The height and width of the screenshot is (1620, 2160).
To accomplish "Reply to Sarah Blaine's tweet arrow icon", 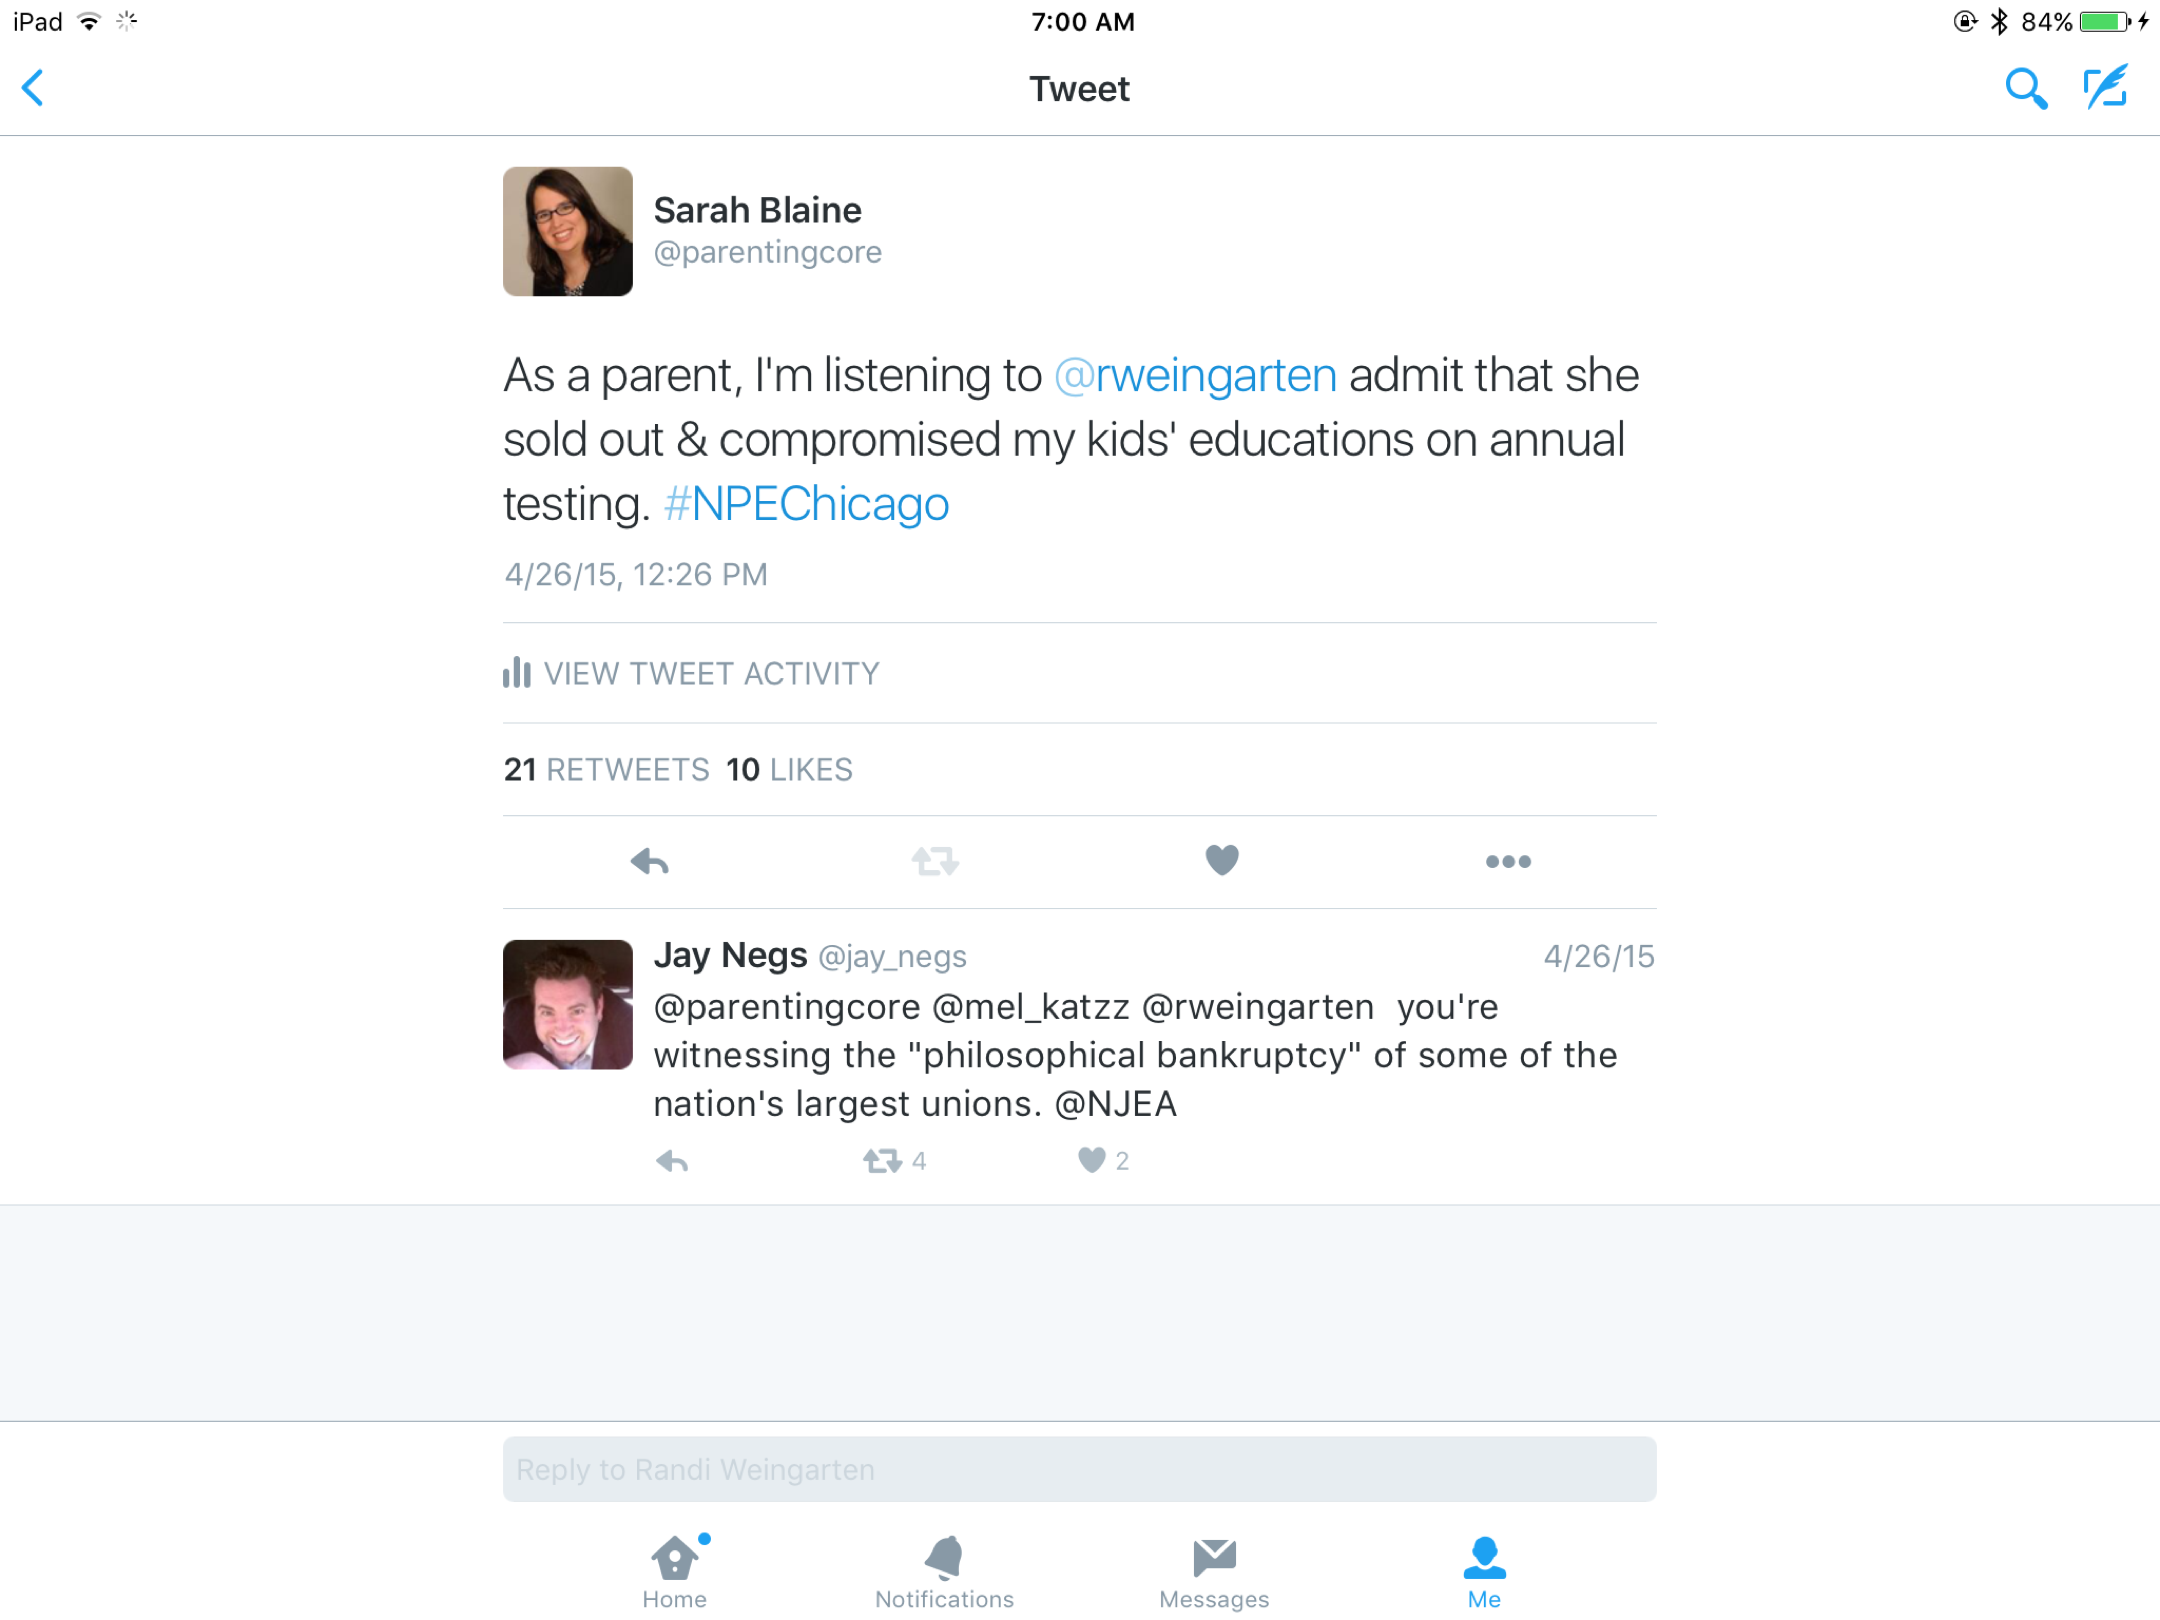I will 650,861.
